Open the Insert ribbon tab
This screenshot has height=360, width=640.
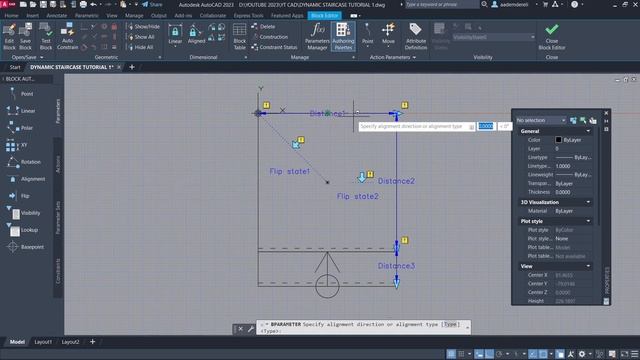click(33, 16)
